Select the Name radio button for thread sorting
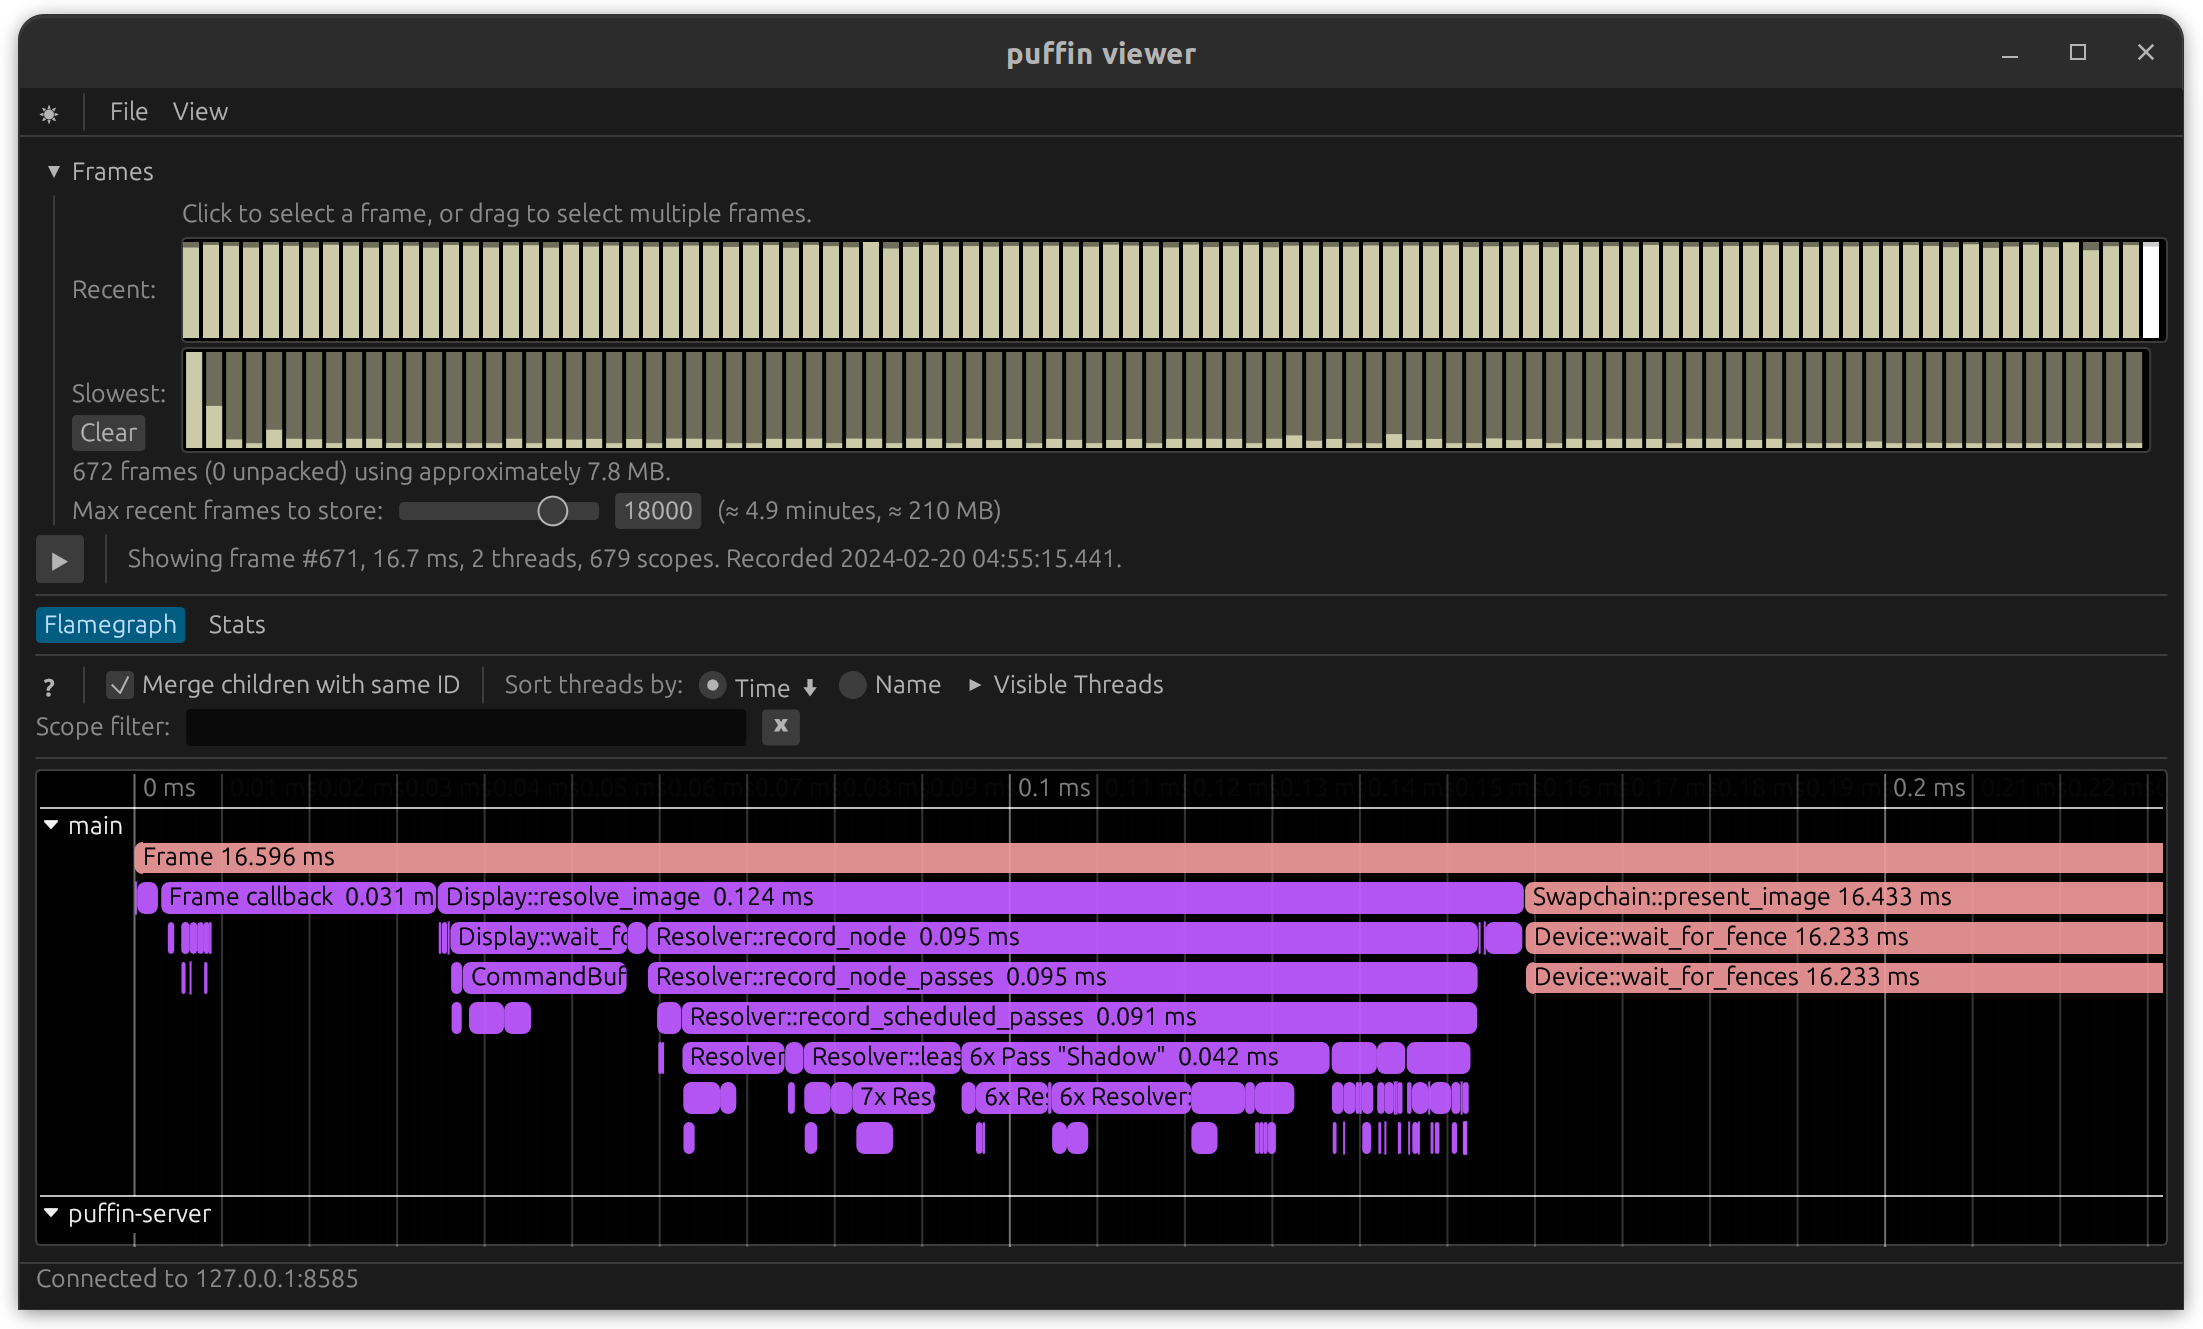 pyautogui.click(x=853, y=686)
